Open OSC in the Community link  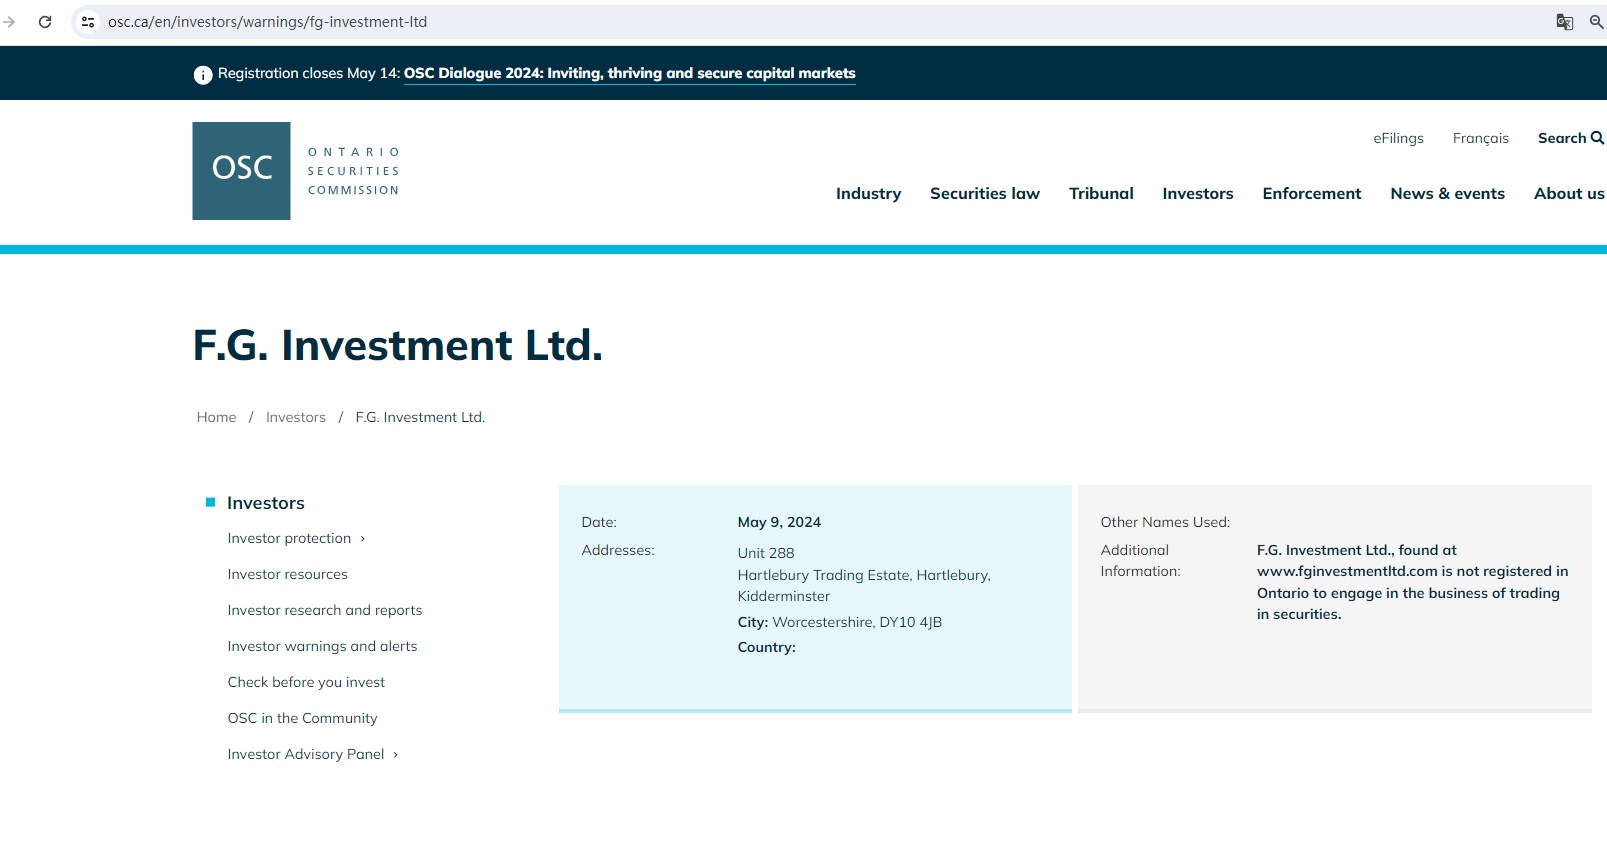(x=303, y=718)
